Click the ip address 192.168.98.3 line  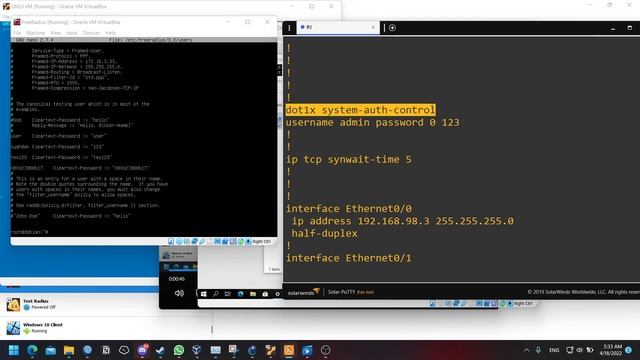402,221
